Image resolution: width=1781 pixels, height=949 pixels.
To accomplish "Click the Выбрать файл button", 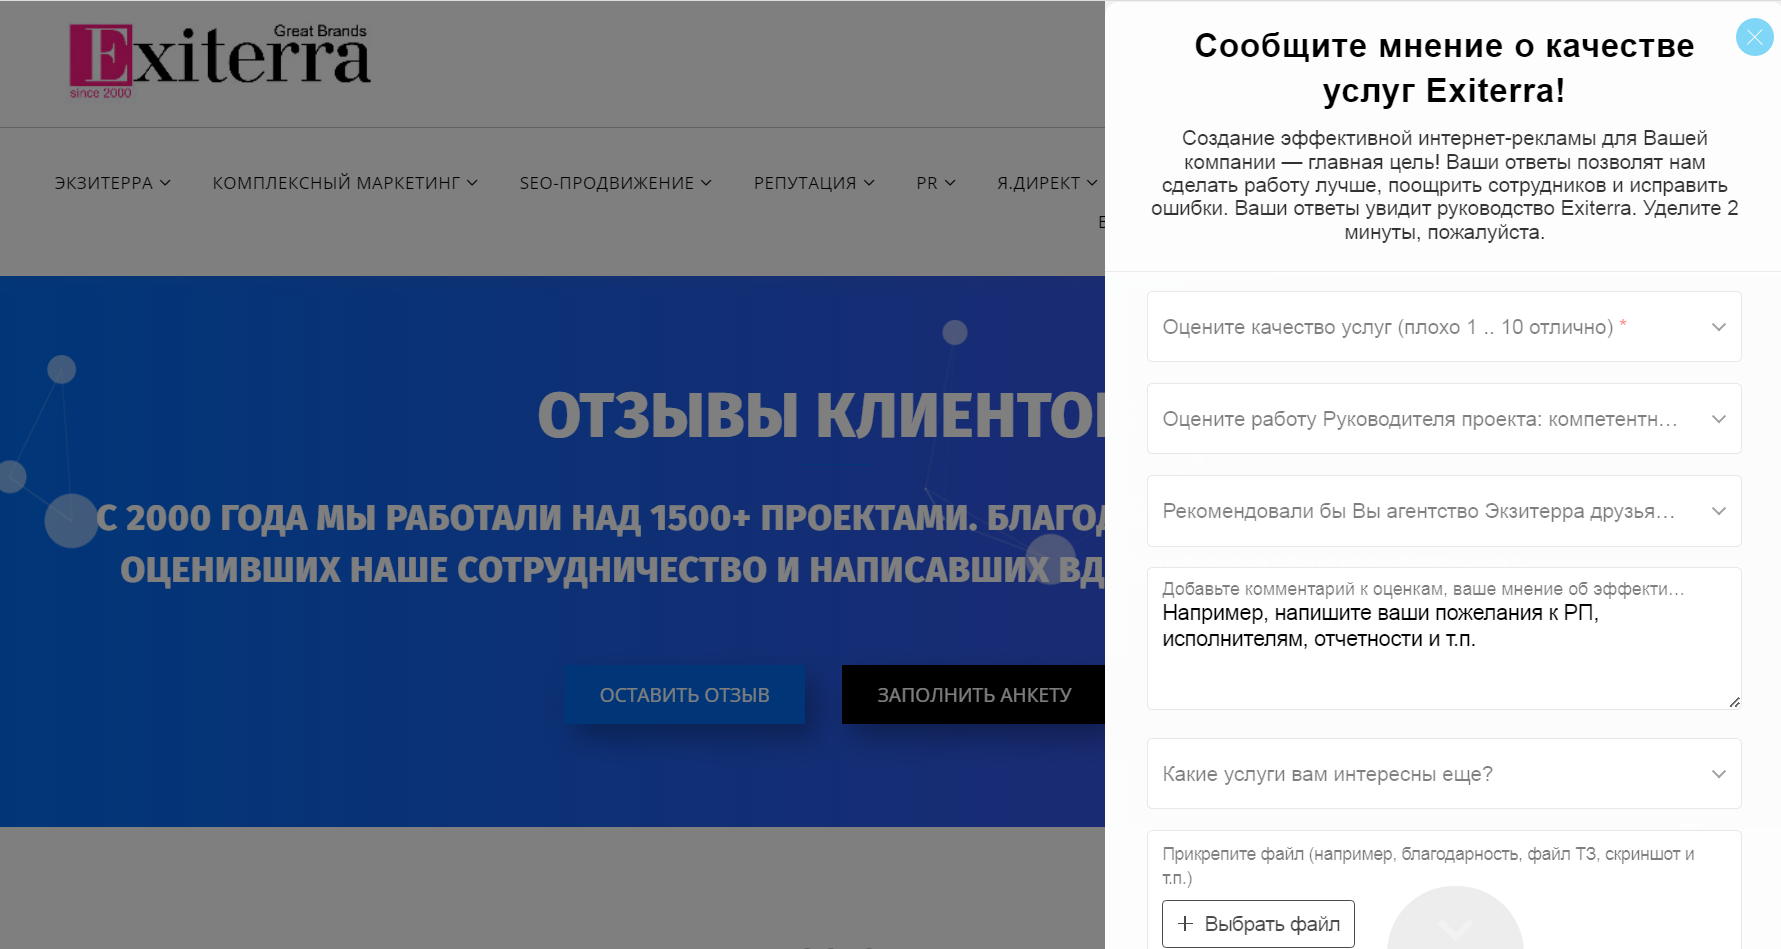I will [x=1258, y=924].
